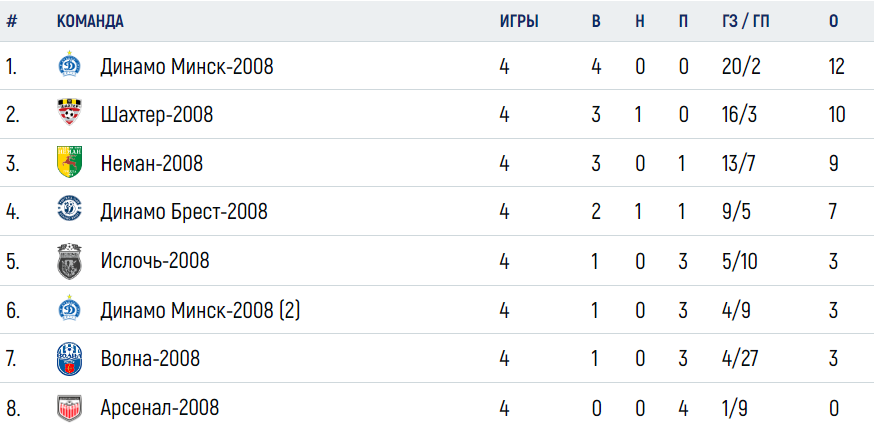Click the Динамо Брест-2008 round logo
The height and width of the screenshot is (430, 874).
(x=70, y=210)
